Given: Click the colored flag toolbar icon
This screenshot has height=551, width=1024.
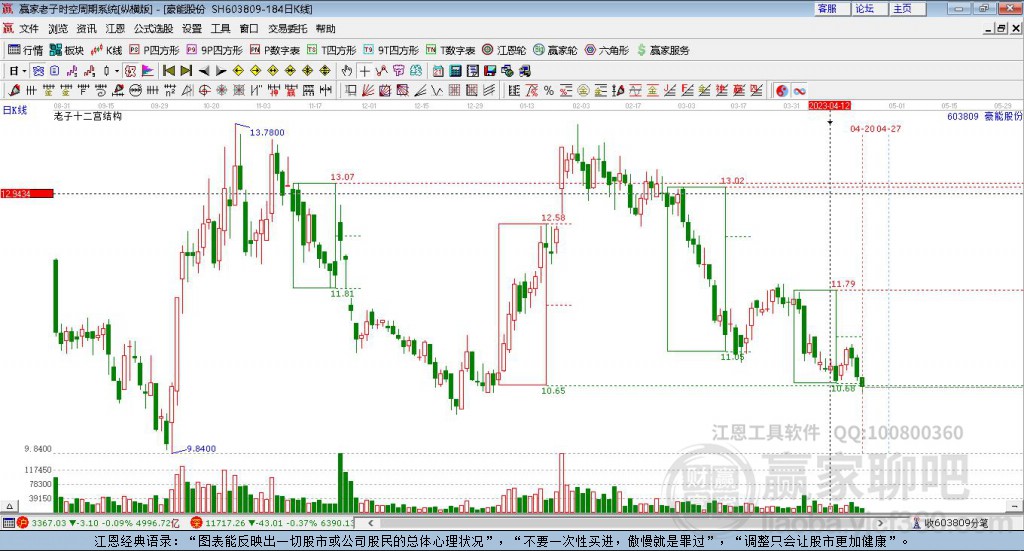Looking at the screenshot, I should click(x=148, y=71).
